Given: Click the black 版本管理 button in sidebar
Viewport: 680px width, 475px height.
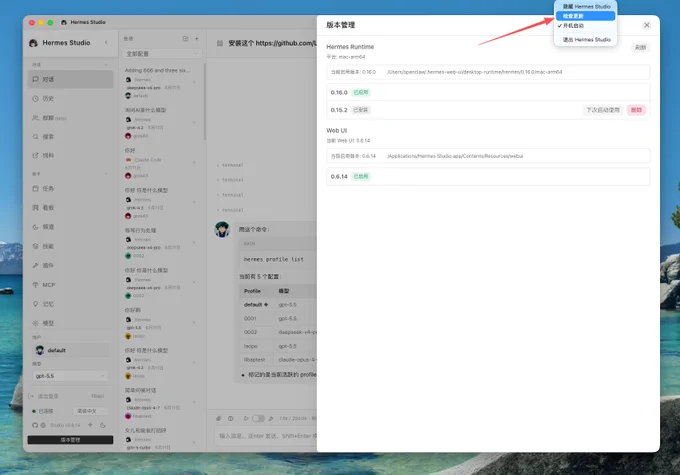Looking at the screenshot, I should click(x=70, y=440).
